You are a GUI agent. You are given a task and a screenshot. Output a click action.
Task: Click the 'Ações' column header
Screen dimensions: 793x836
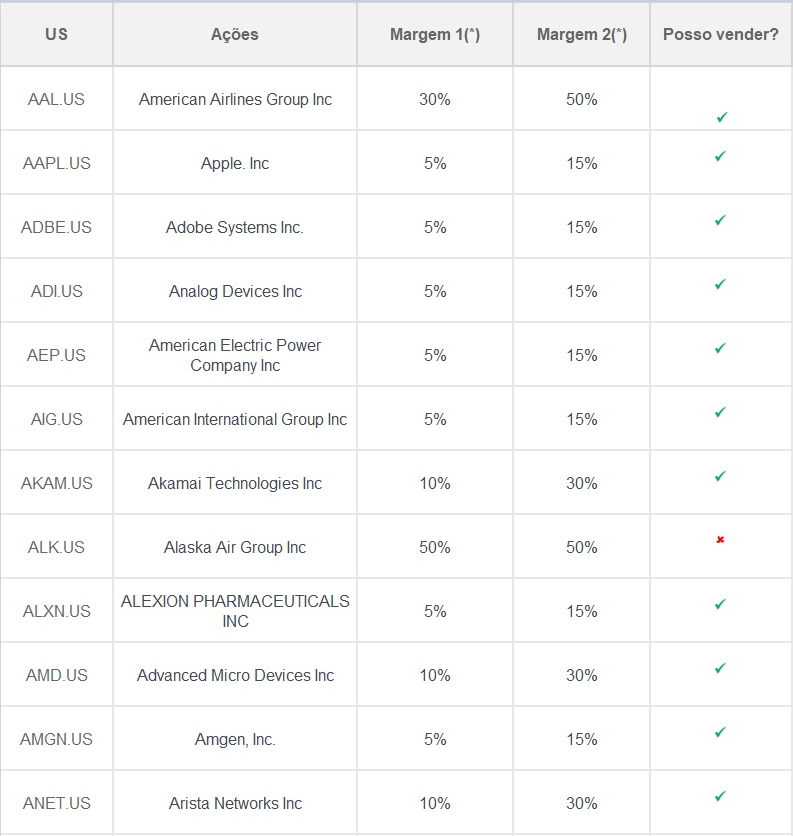234,34
